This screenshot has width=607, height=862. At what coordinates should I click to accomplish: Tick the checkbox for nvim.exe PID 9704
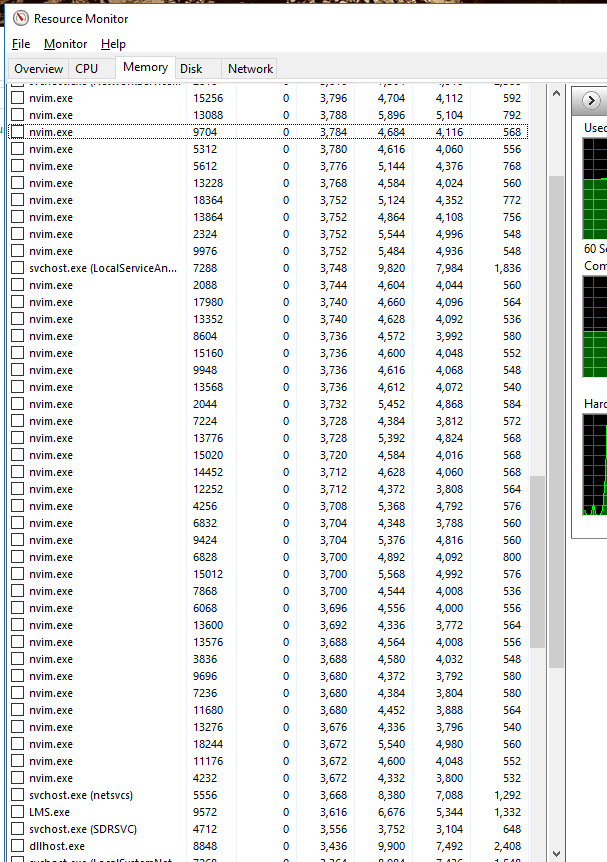(18, 132)
